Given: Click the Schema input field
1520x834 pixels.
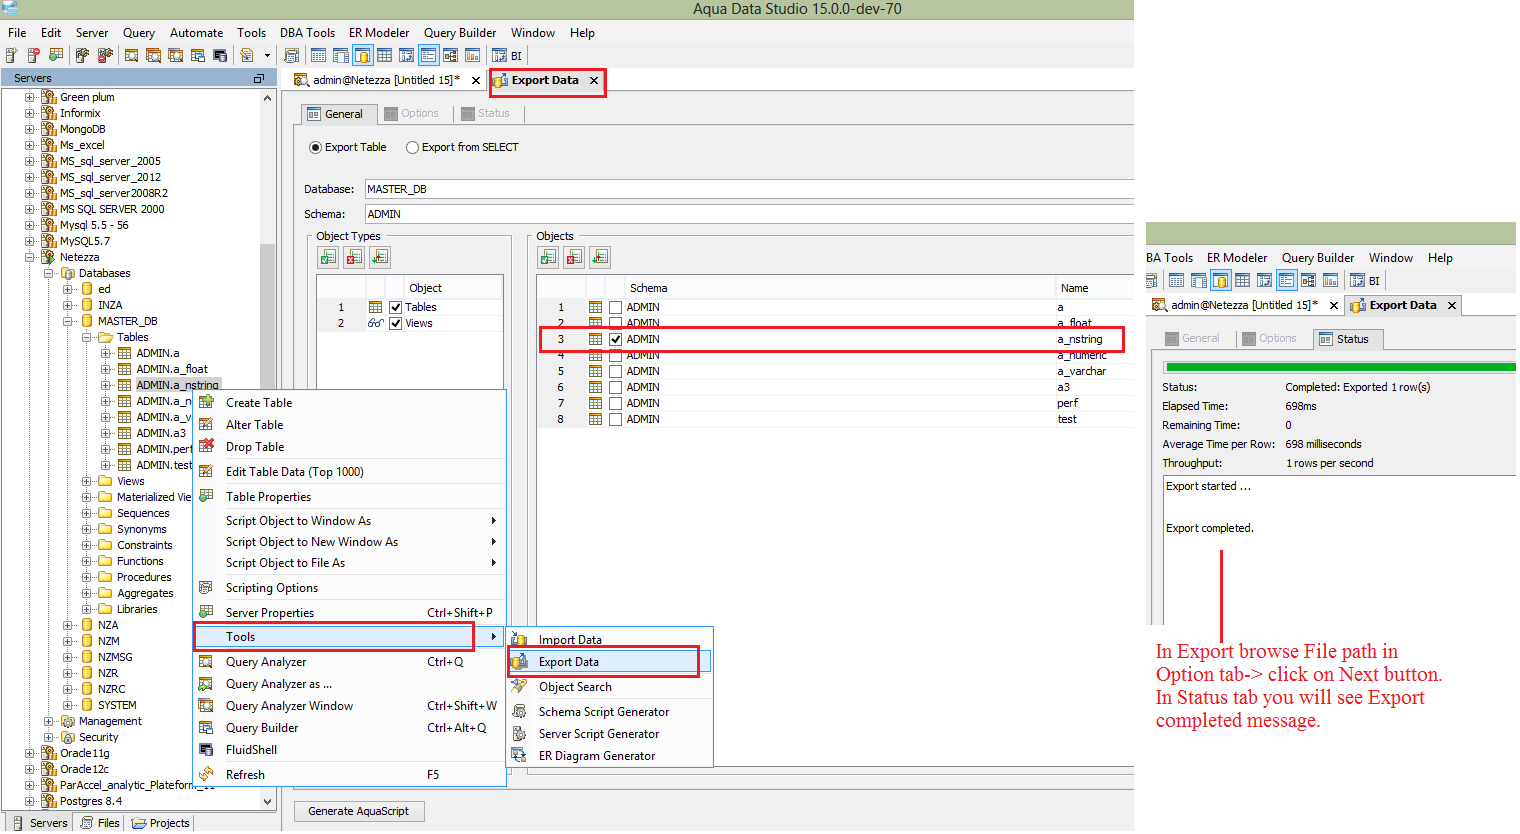Looking at the screenshot, I should coord(749,214).
